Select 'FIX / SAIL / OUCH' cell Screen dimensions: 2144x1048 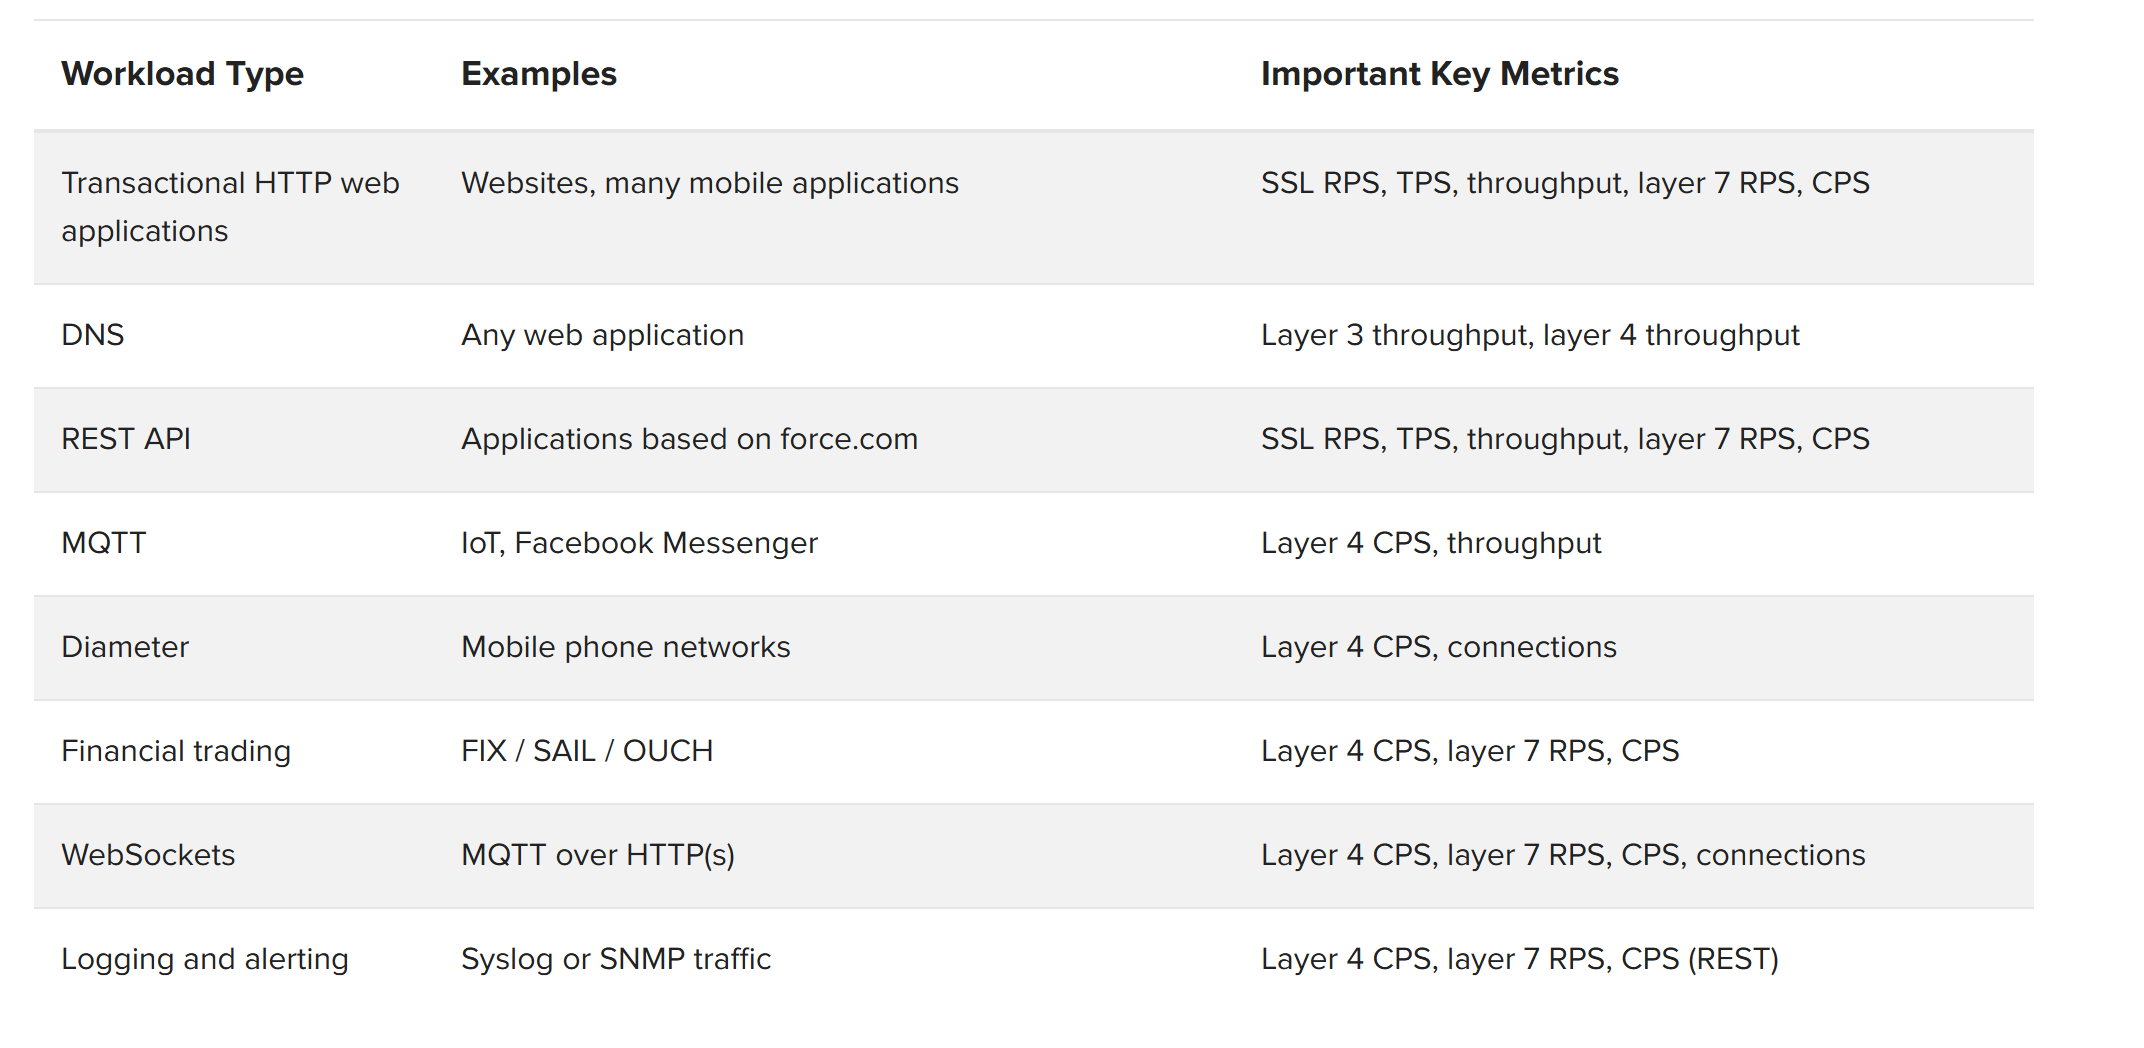tap(588, 751)
